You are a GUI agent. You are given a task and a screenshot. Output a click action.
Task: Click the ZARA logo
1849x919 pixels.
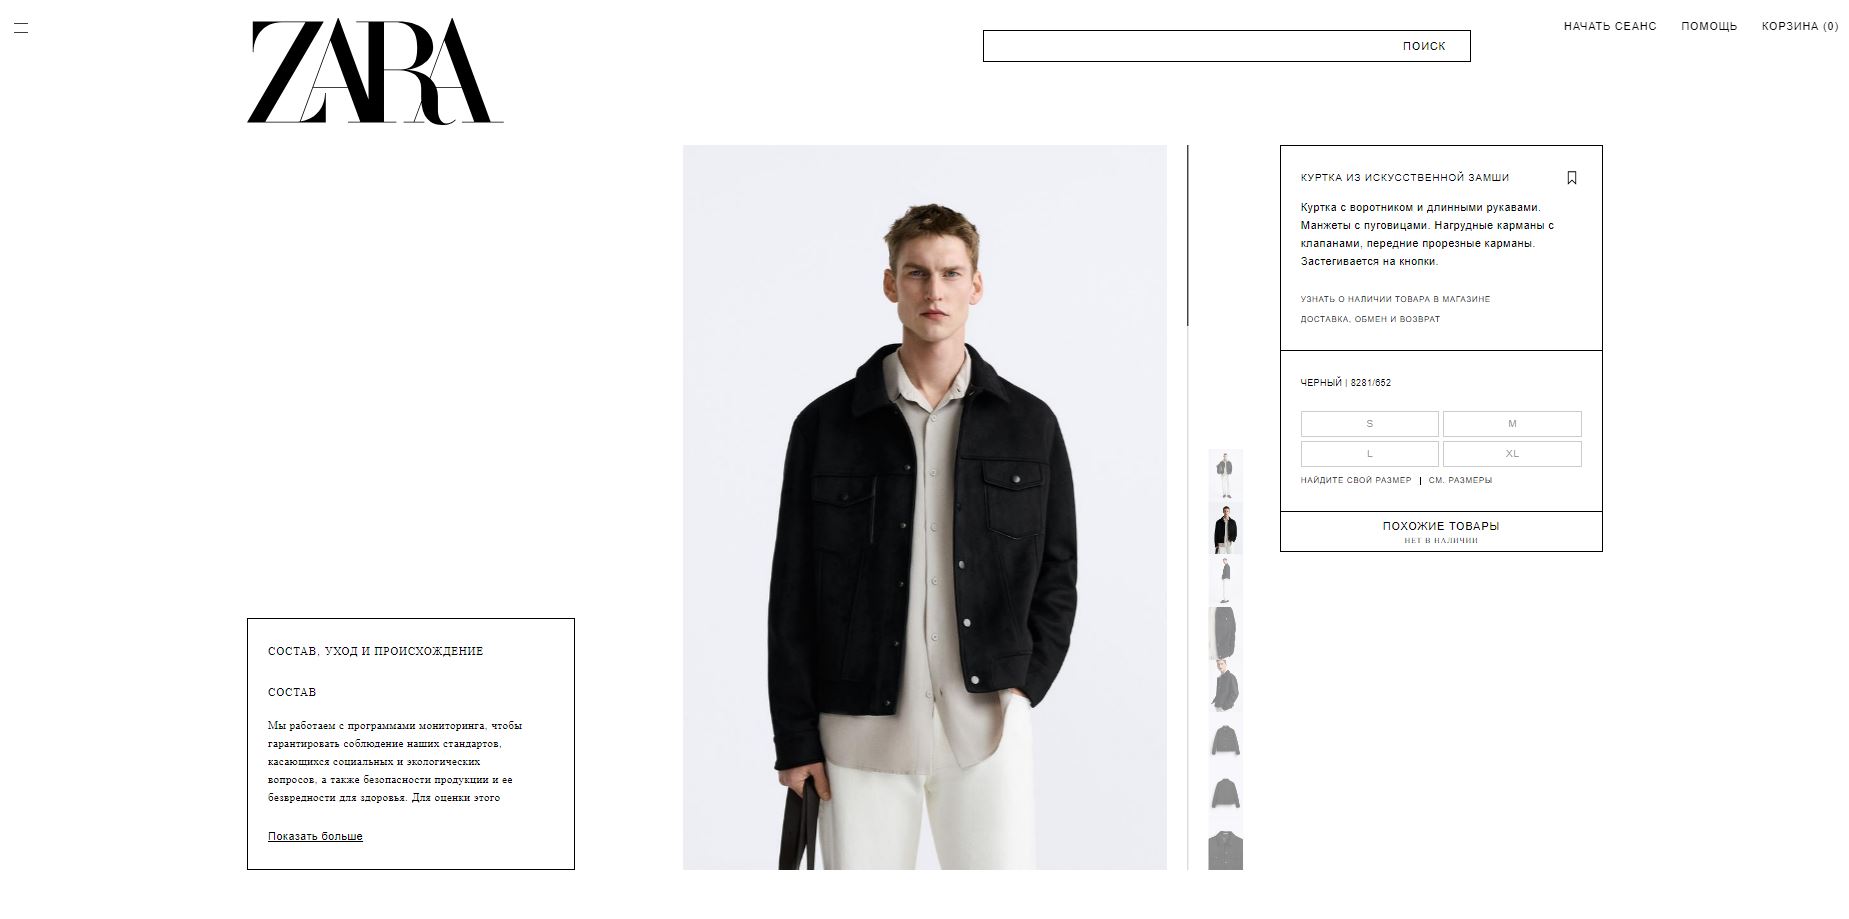pos(375,72)
